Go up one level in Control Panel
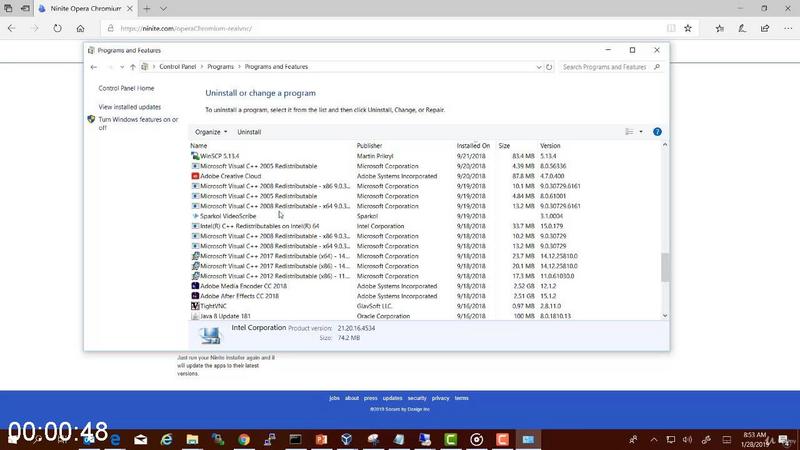The height and width of the screenshot is (450, 800). coord(133,67)
